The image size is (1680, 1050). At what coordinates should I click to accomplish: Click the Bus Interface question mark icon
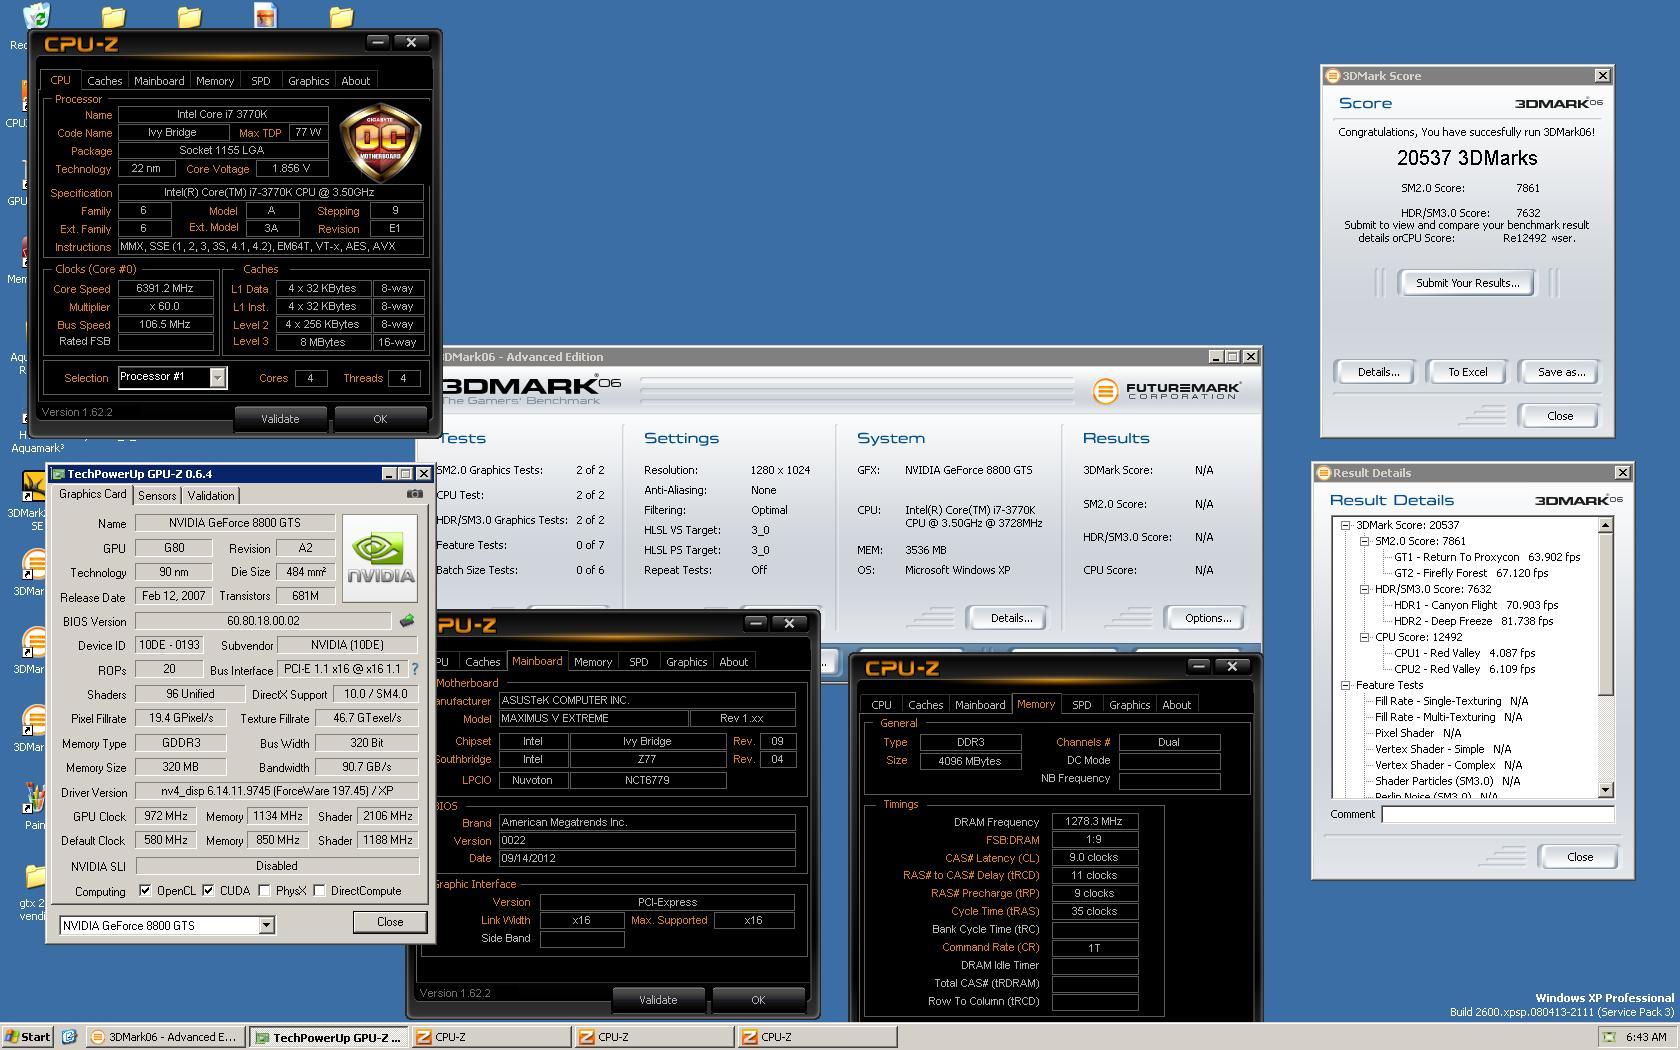point(414,669)
